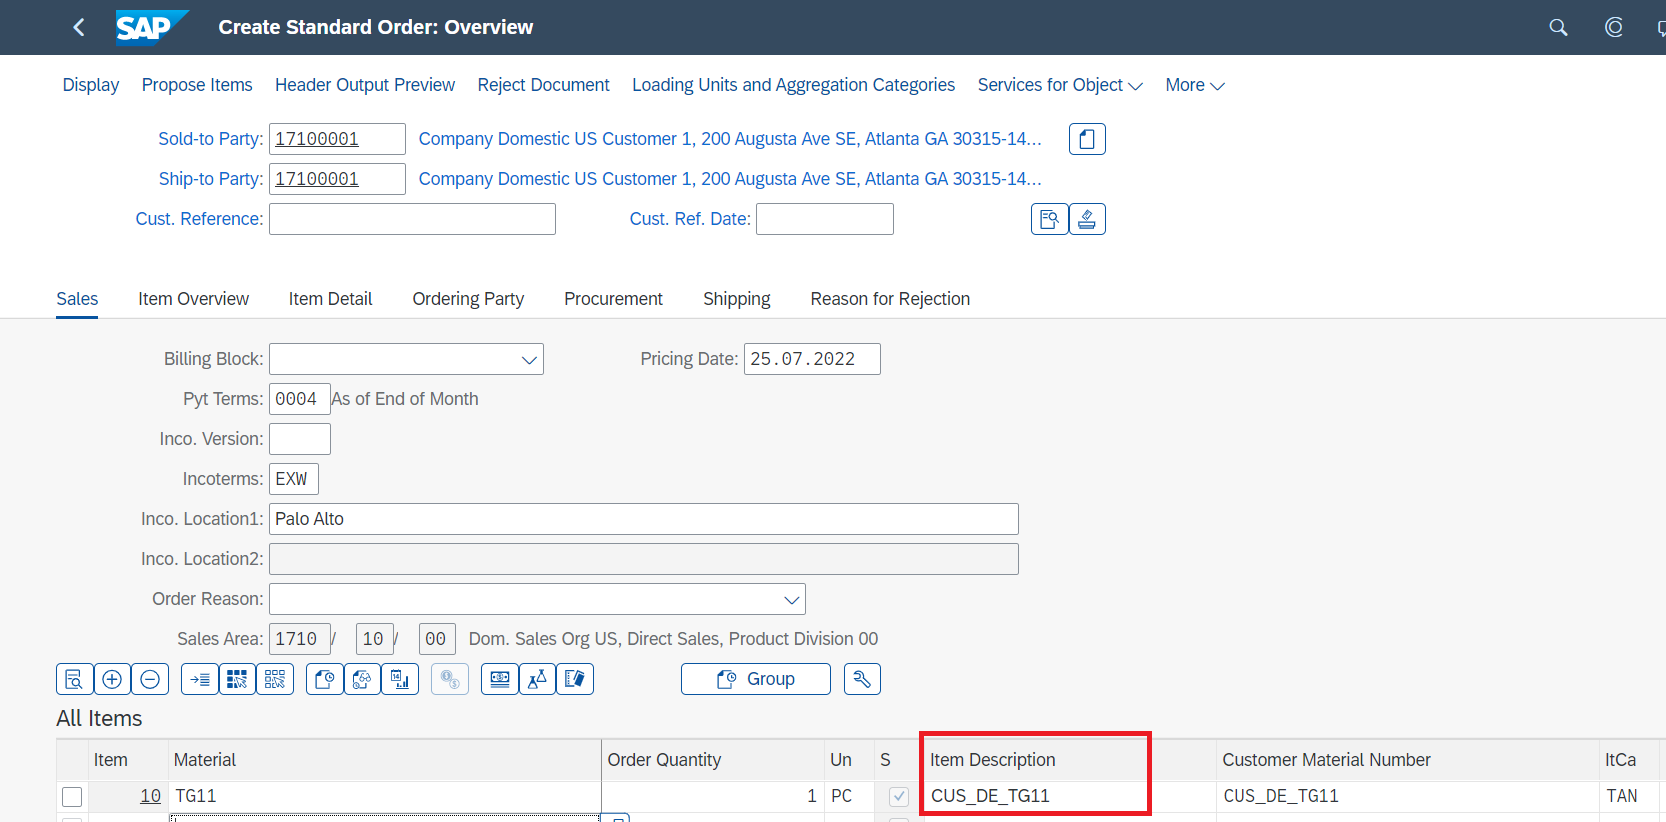The image size is (1666, 822).
Task: Click the SAP logo
Action: pyautogui.click(x=151, y=27)
